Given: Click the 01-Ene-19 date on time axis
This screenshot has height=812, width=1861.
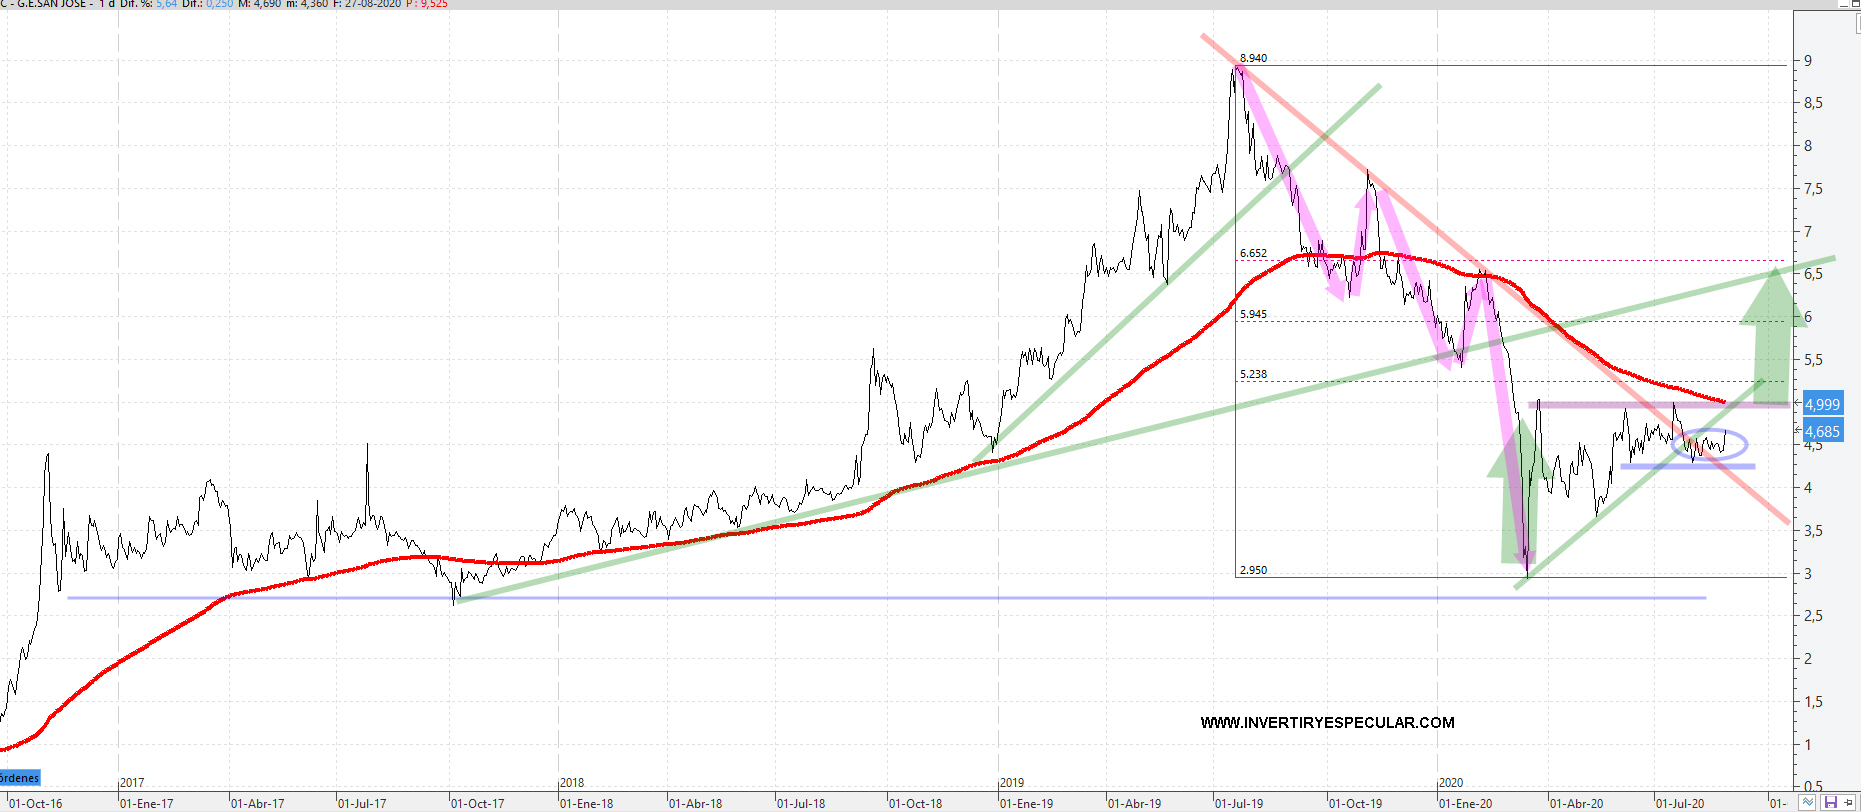Looking at the screenshot, I should pos(1026,803).
